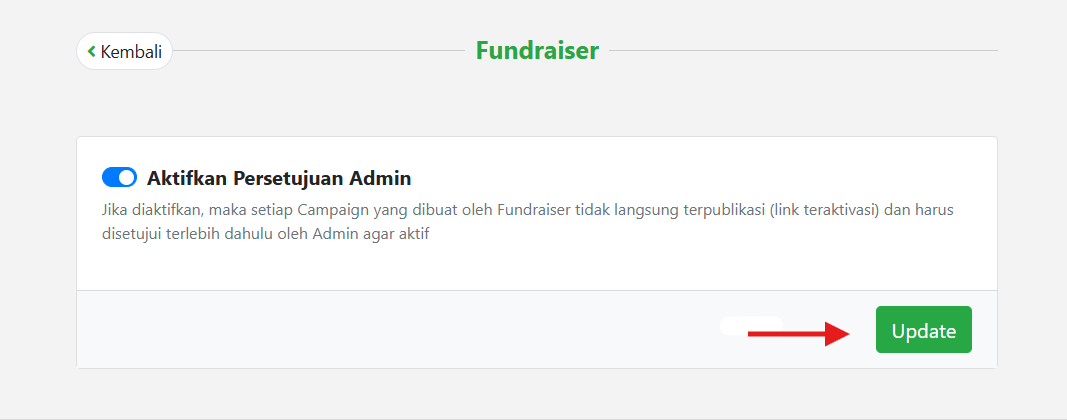The image size is (1067, 420).
Task: Go back with the Kembali button
Action: click(x=124, y=51)
